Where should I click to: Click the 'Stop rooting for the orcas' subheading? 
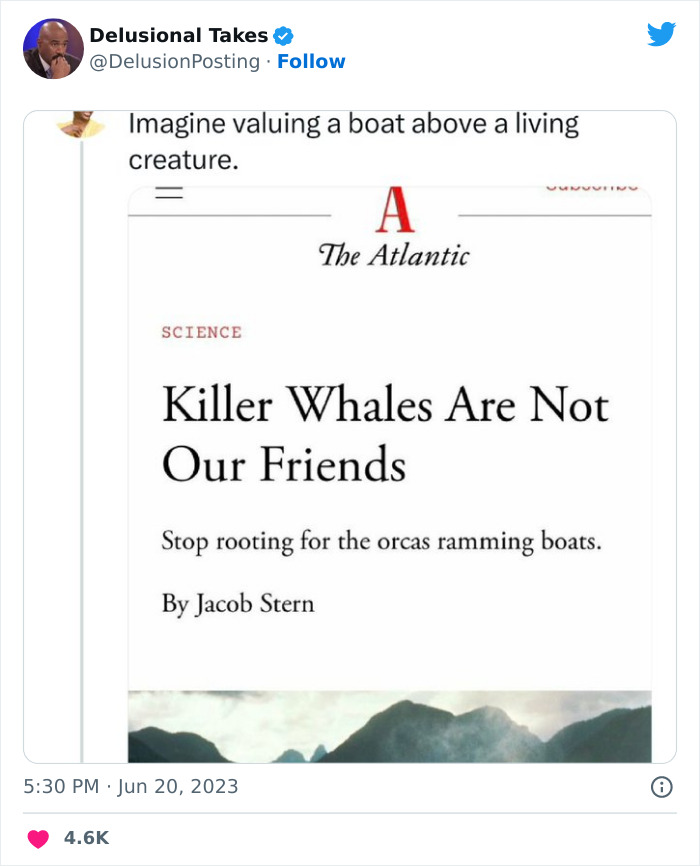(x=384, y=542)
